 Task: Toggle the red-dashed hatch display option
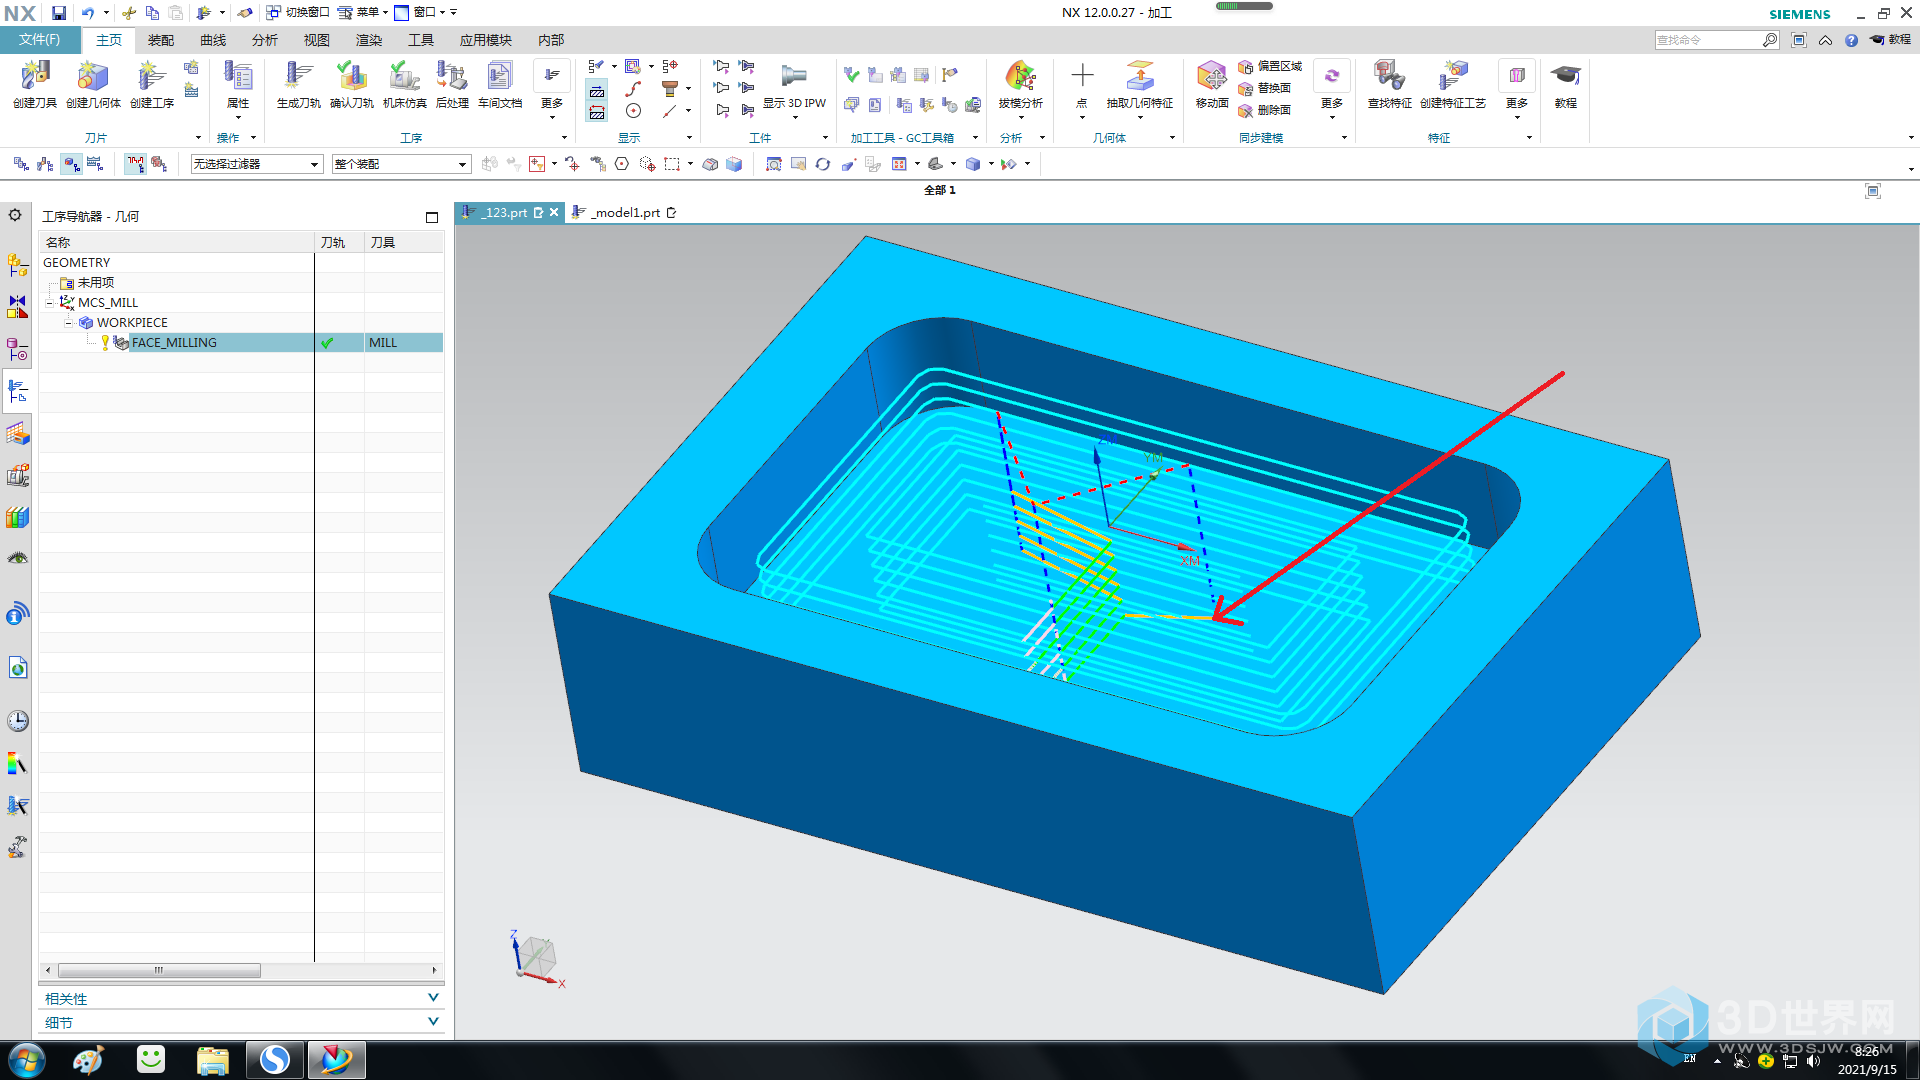pos(597,113)
